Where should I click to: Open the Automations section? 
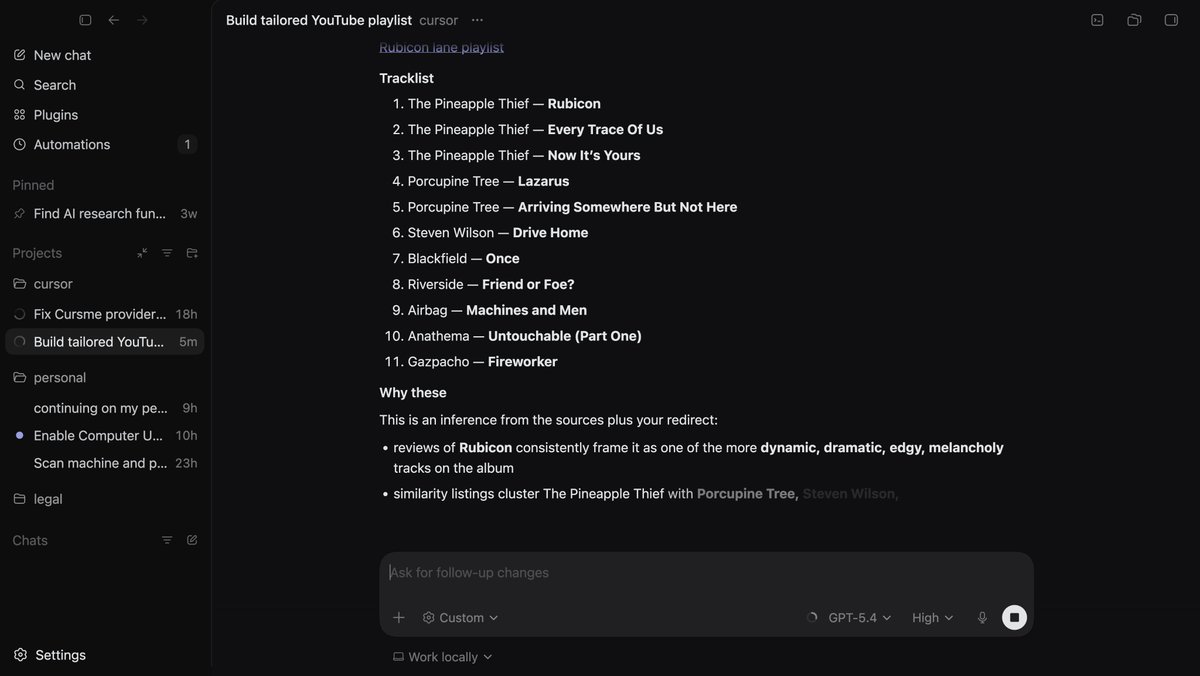click(71, 145)
